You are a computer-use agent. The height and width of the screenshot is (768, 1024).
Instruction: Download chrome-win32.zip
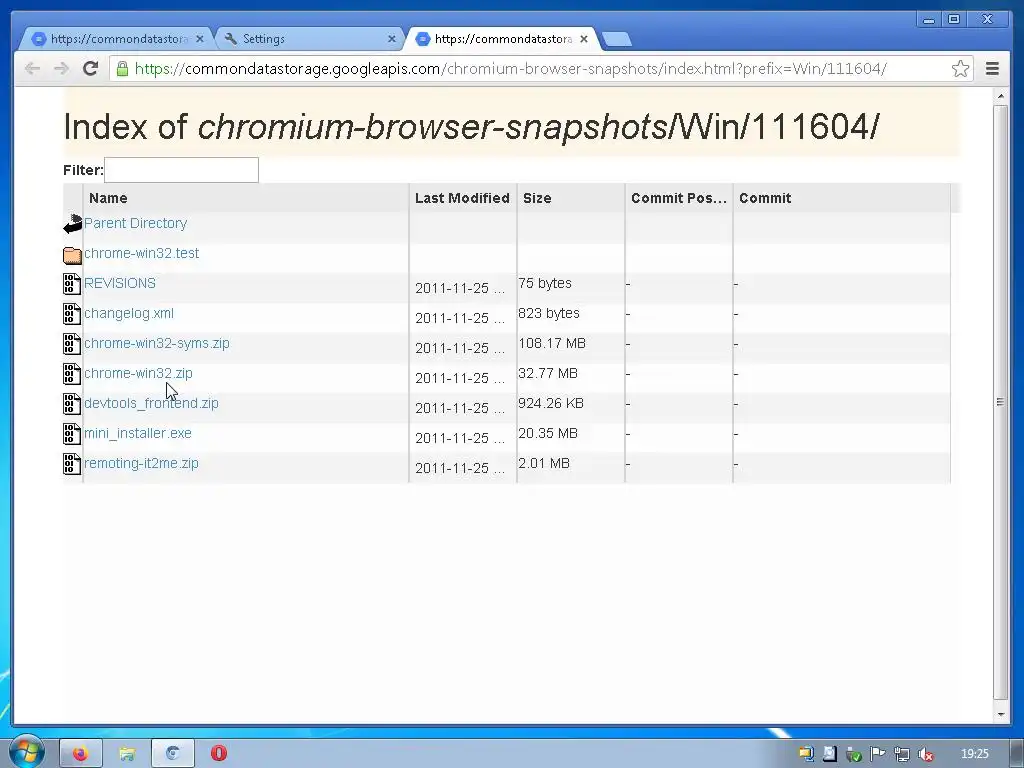coord(138,374)
